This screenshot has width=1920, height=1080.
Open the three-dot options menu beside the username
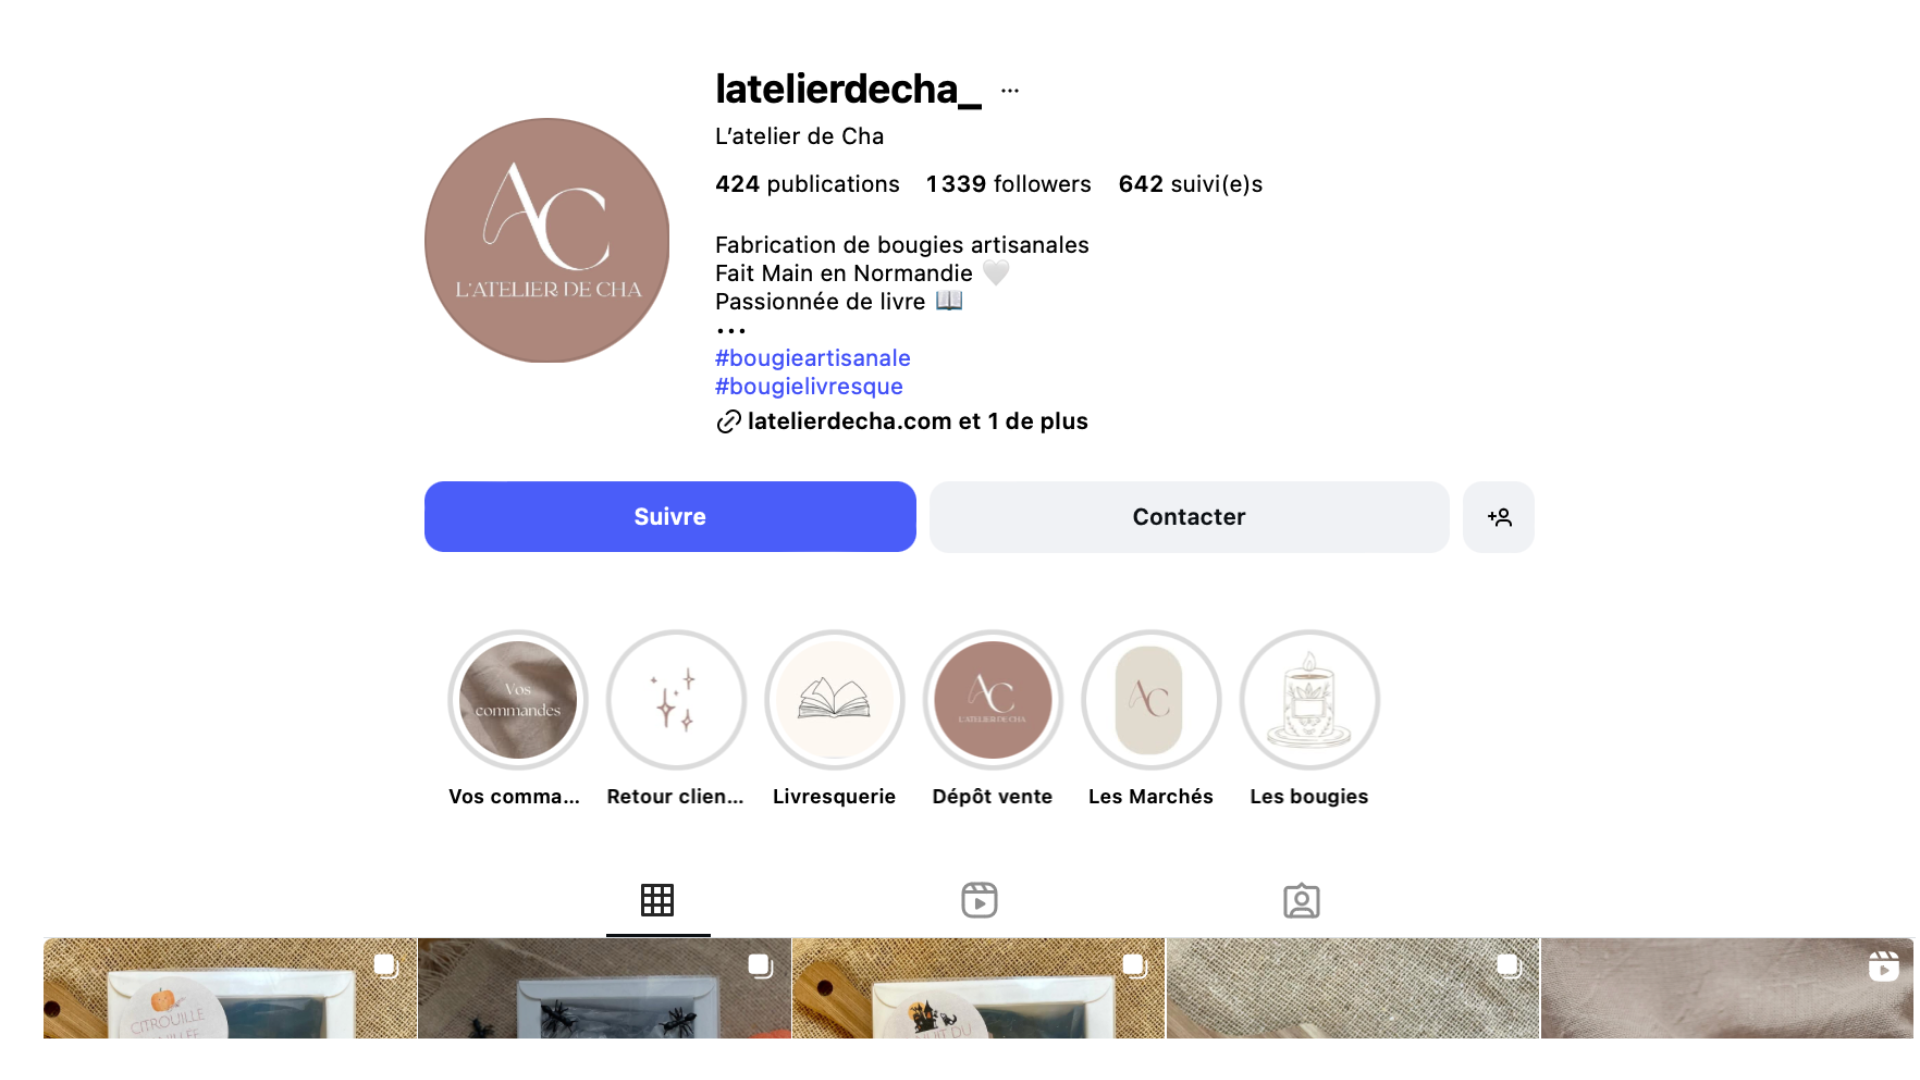1010,90
